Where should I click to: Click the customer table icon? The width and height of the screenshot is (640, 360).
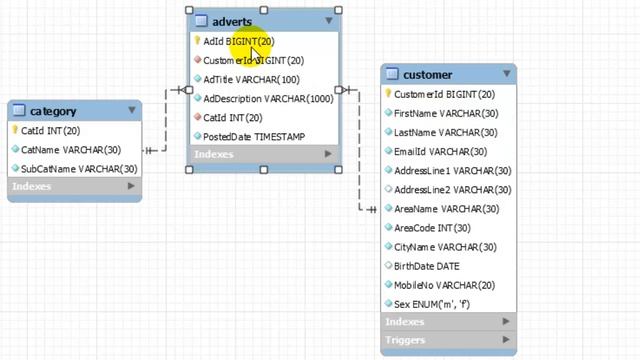coord(392,74)
